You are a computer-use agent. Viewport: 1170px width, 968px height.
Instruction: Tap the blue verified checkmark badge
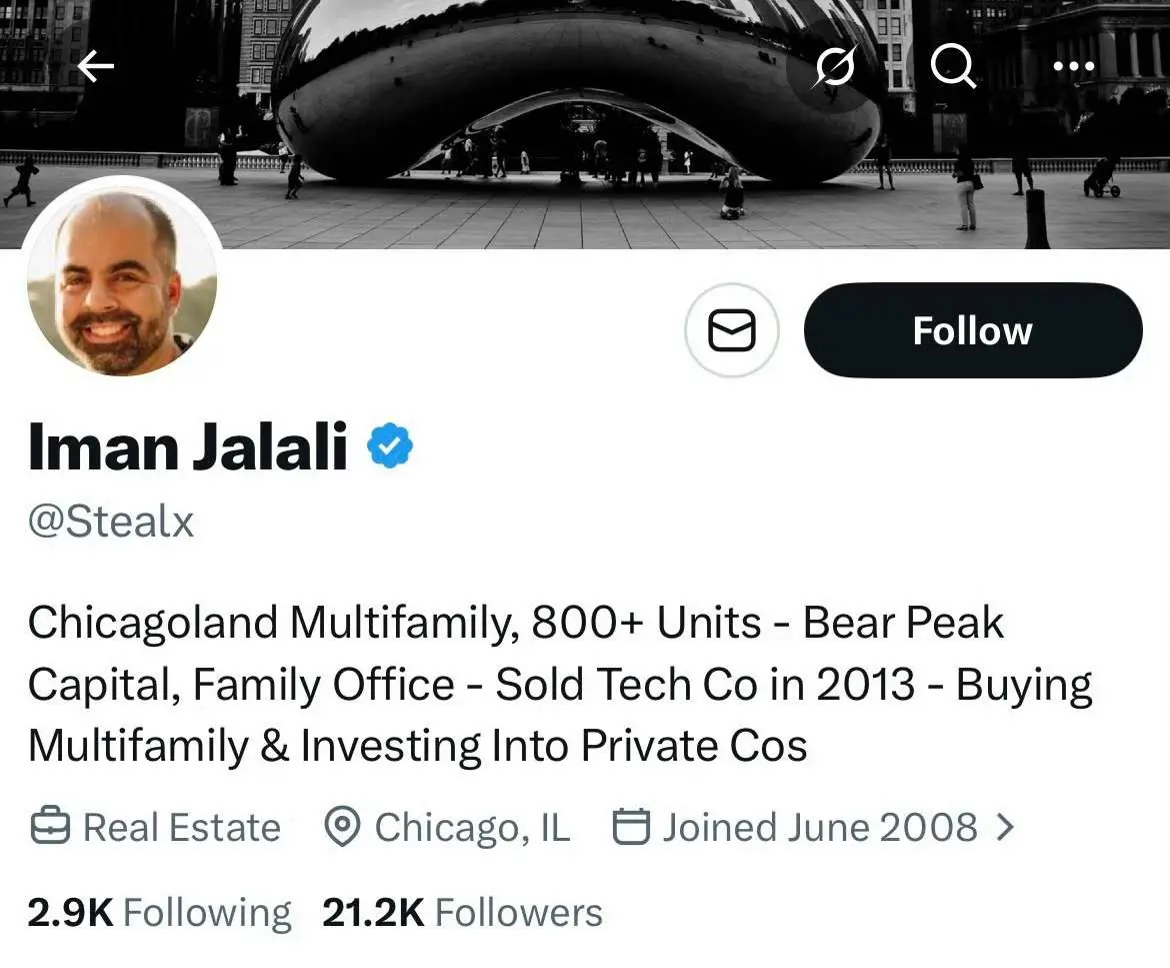click(x=390, y=446)
